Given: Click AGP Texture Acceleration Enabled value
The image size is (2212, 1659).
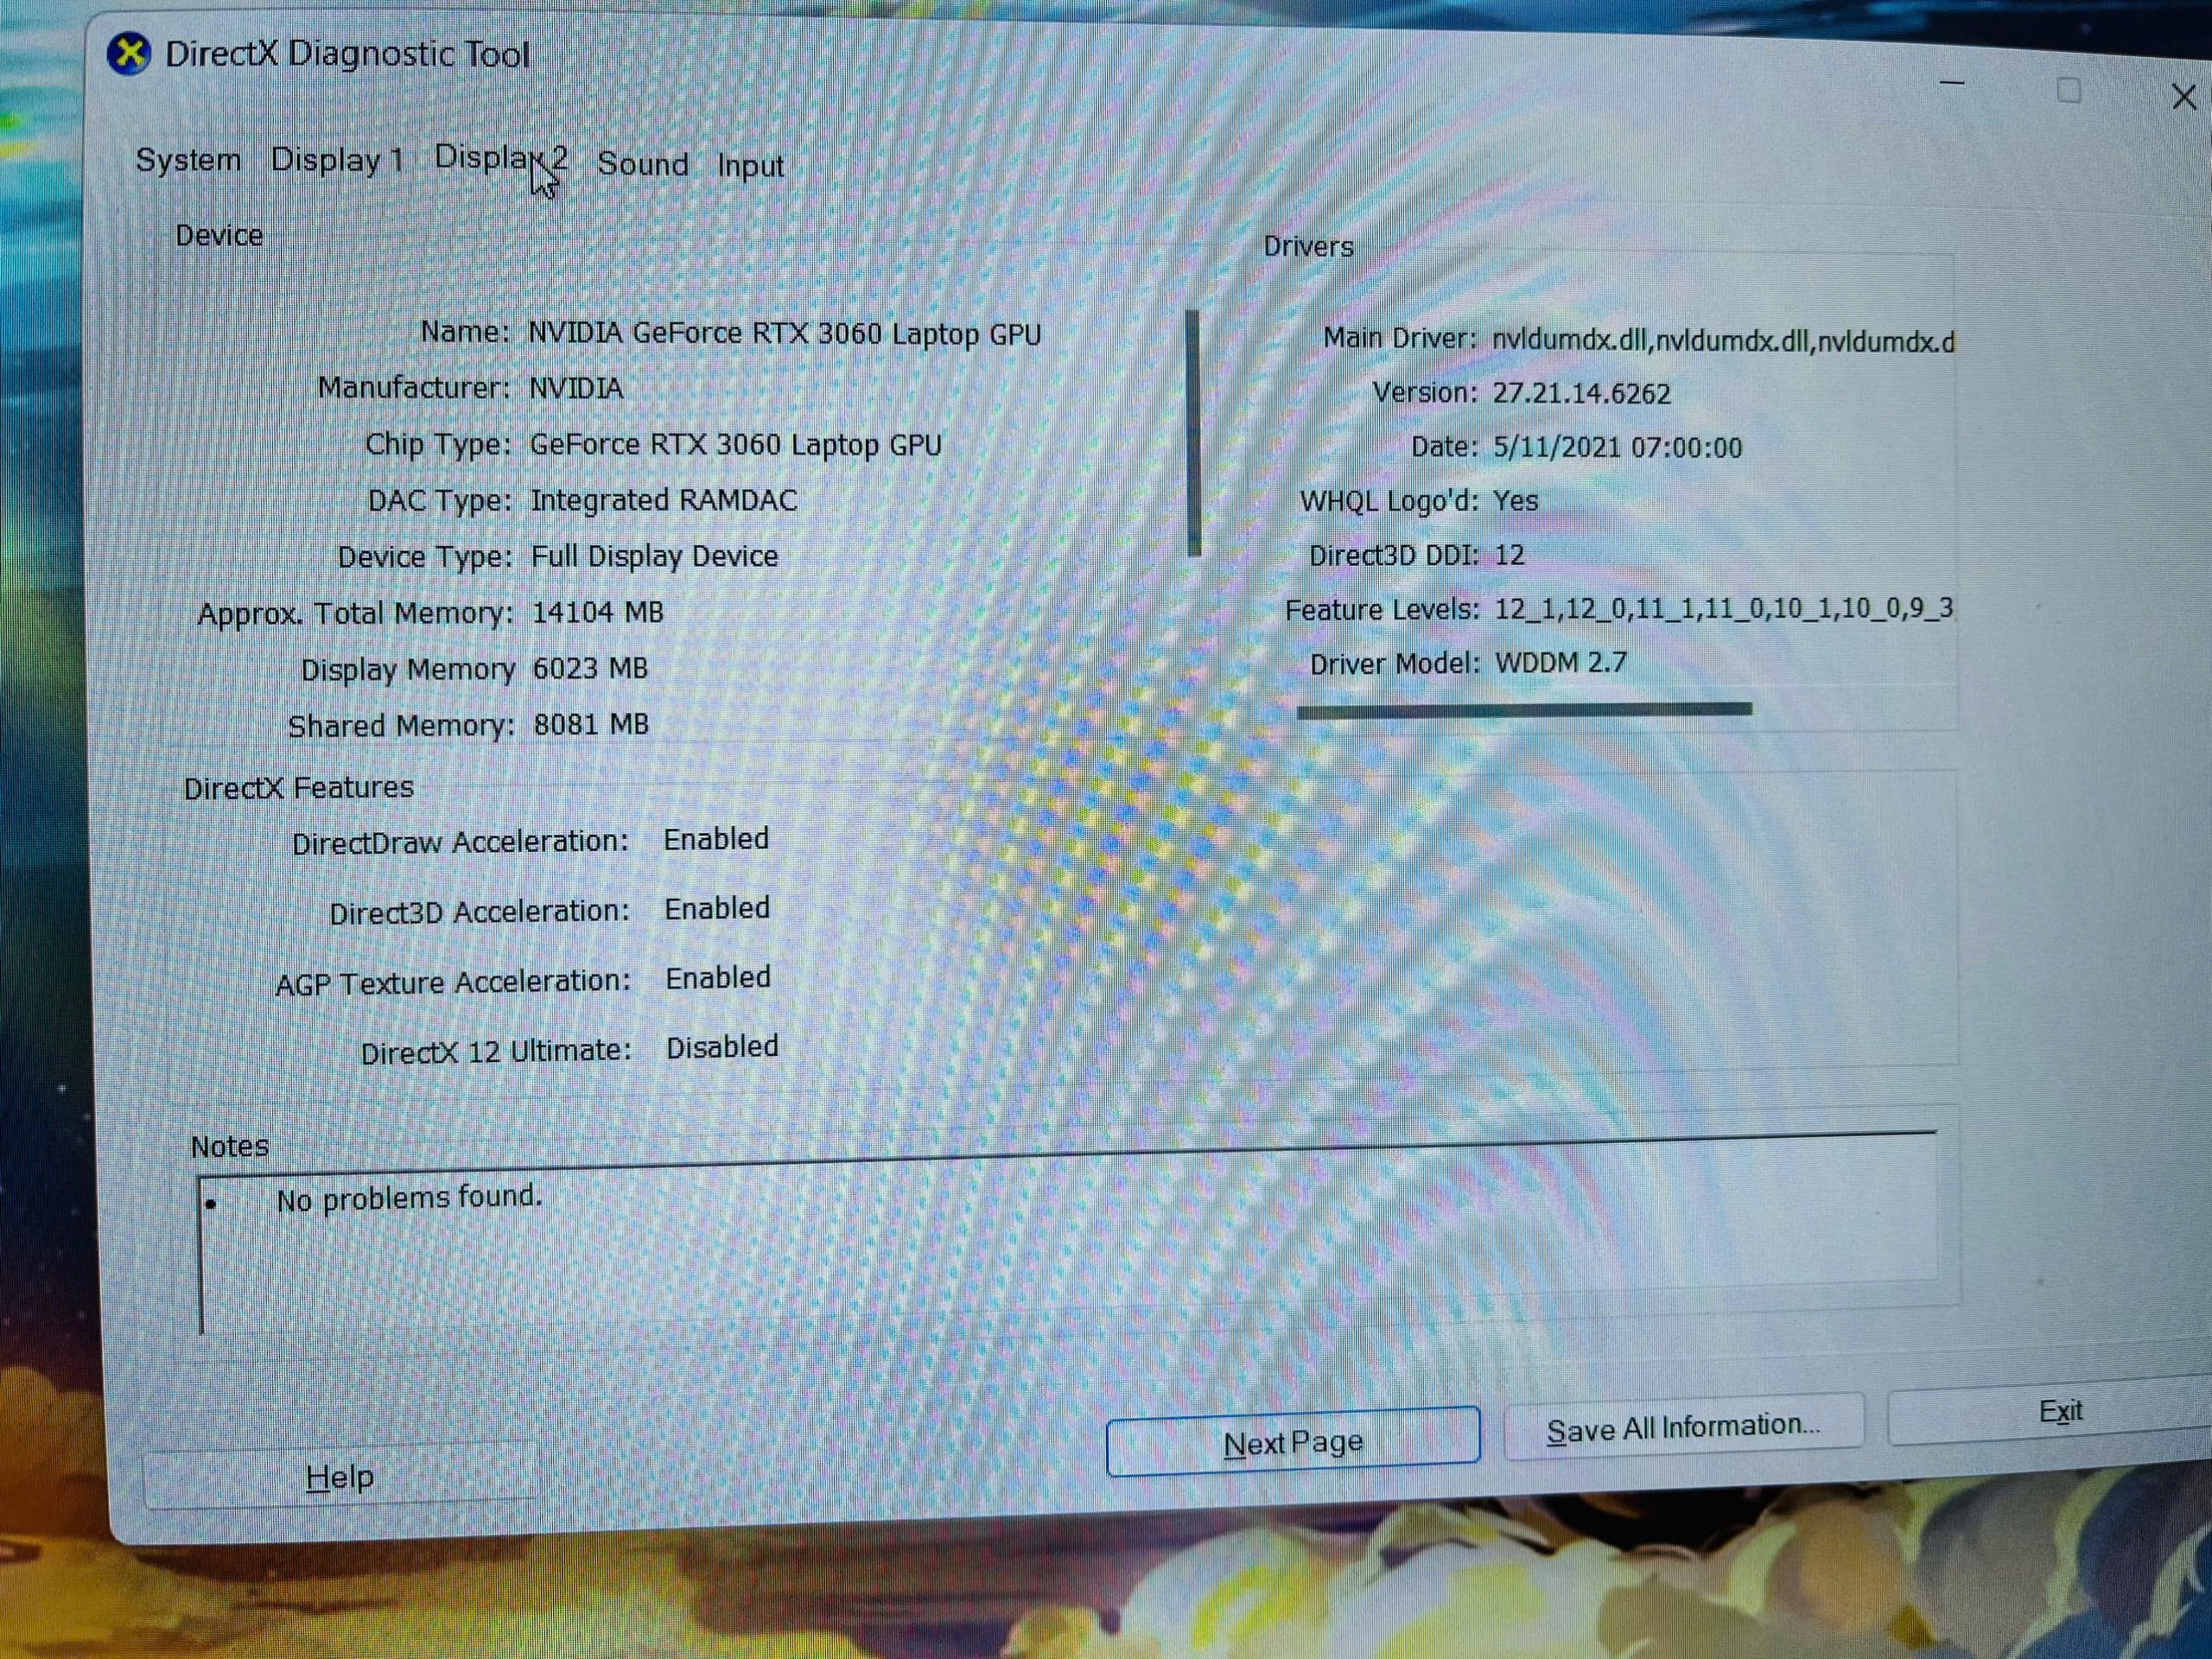Looking at the screenshot, I should pos(718,978).
